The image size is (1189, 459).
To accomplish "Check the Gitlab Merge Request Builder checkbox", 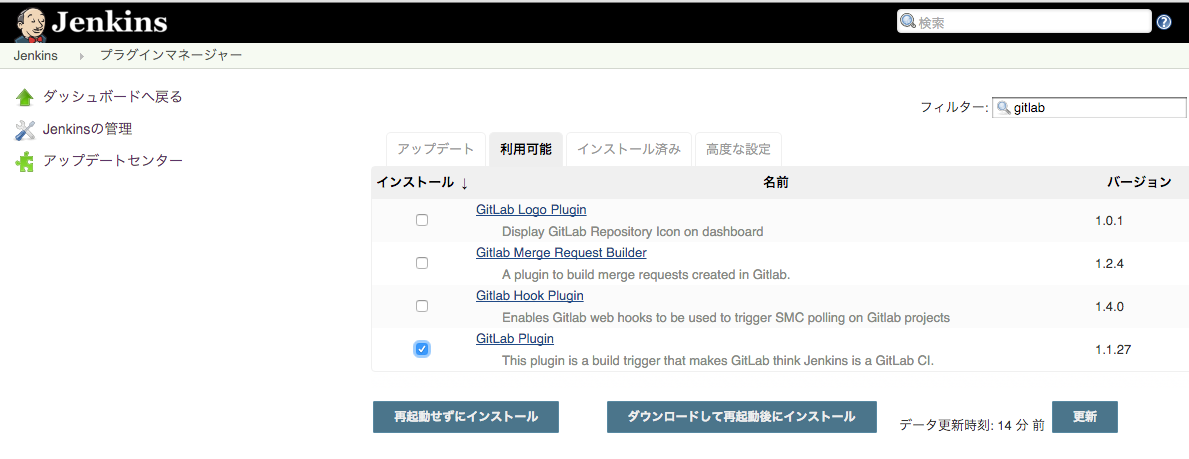I will (422, 263).
